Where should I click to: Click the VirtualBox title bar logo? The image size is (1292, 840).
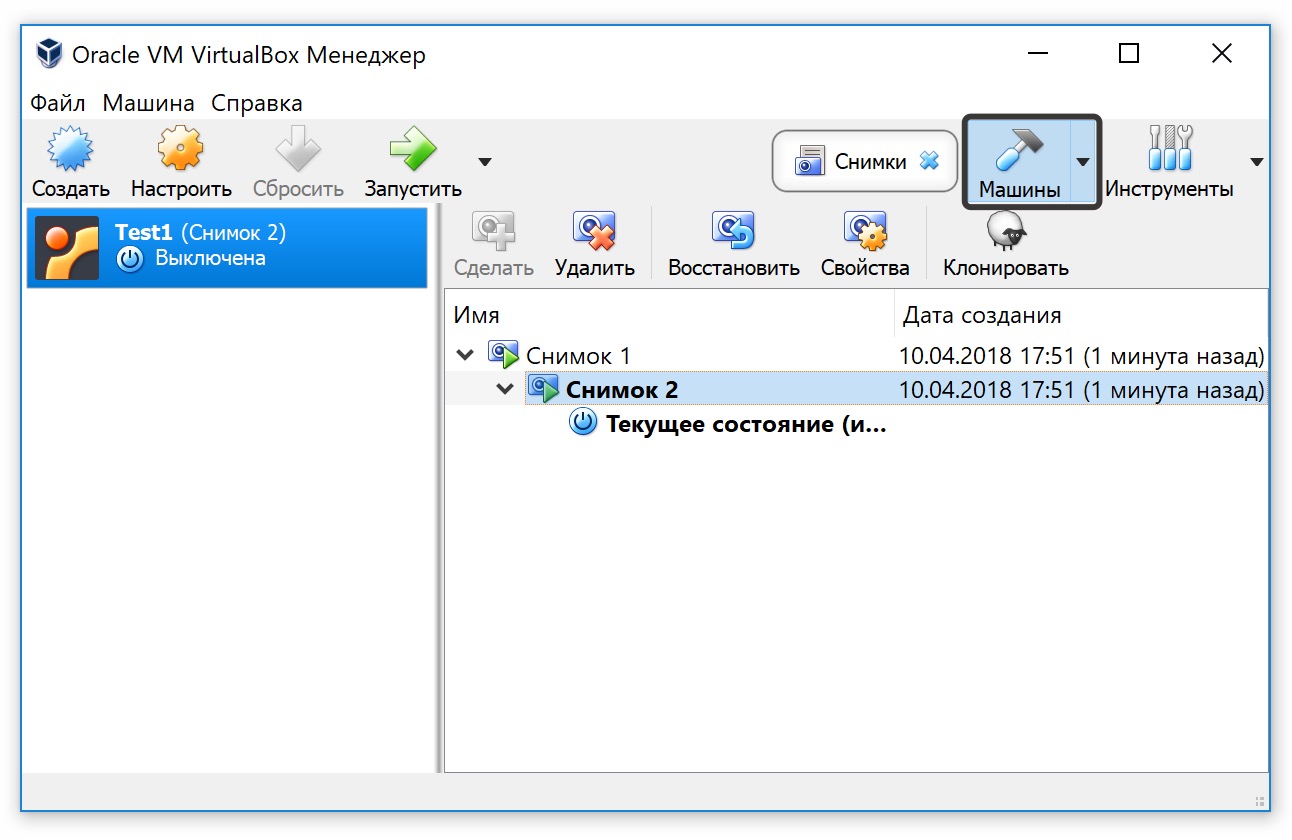click(x=49, y=54)
